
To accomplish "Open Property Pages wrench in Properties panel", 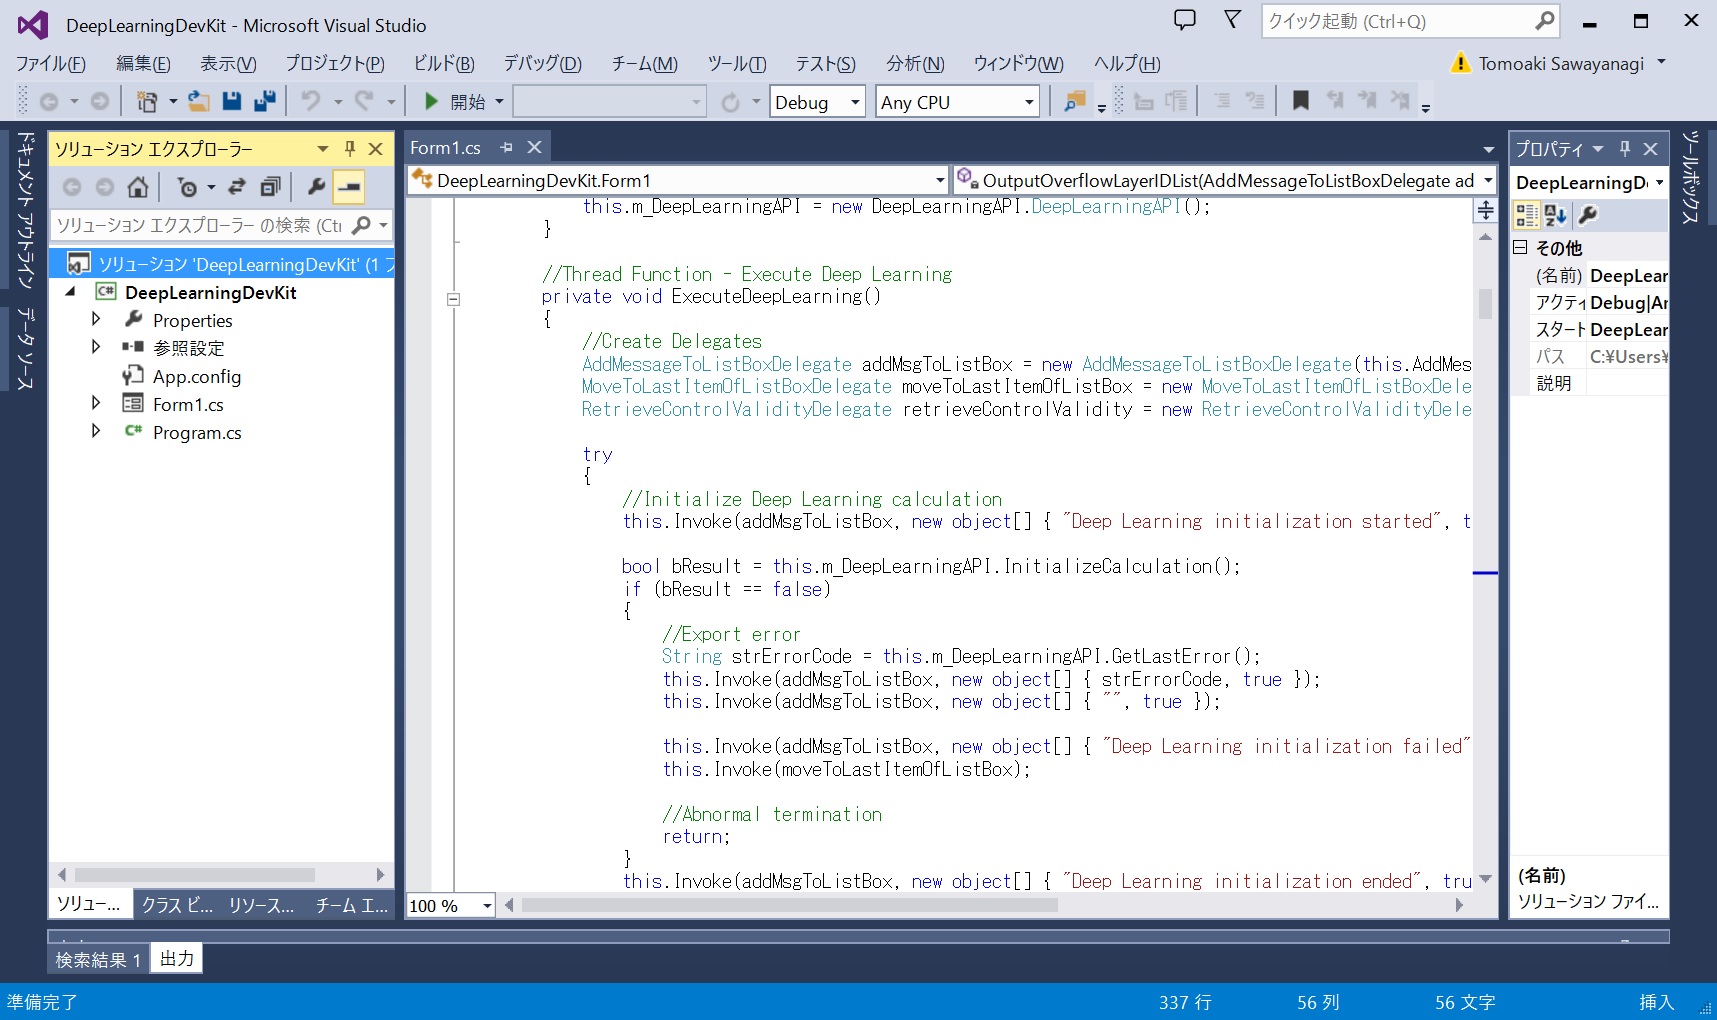I will [1587, 215].
